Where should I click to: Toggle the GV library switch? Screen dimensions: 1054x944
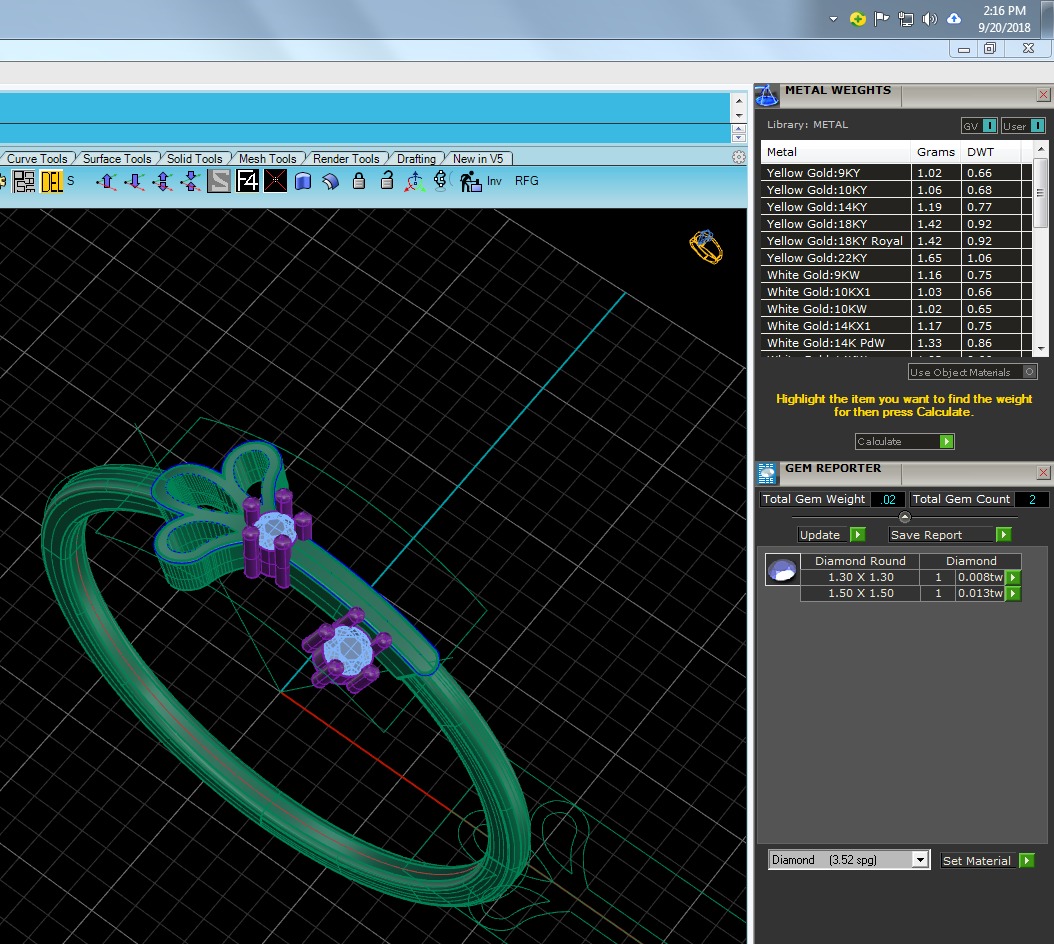[x=979, y=126]
